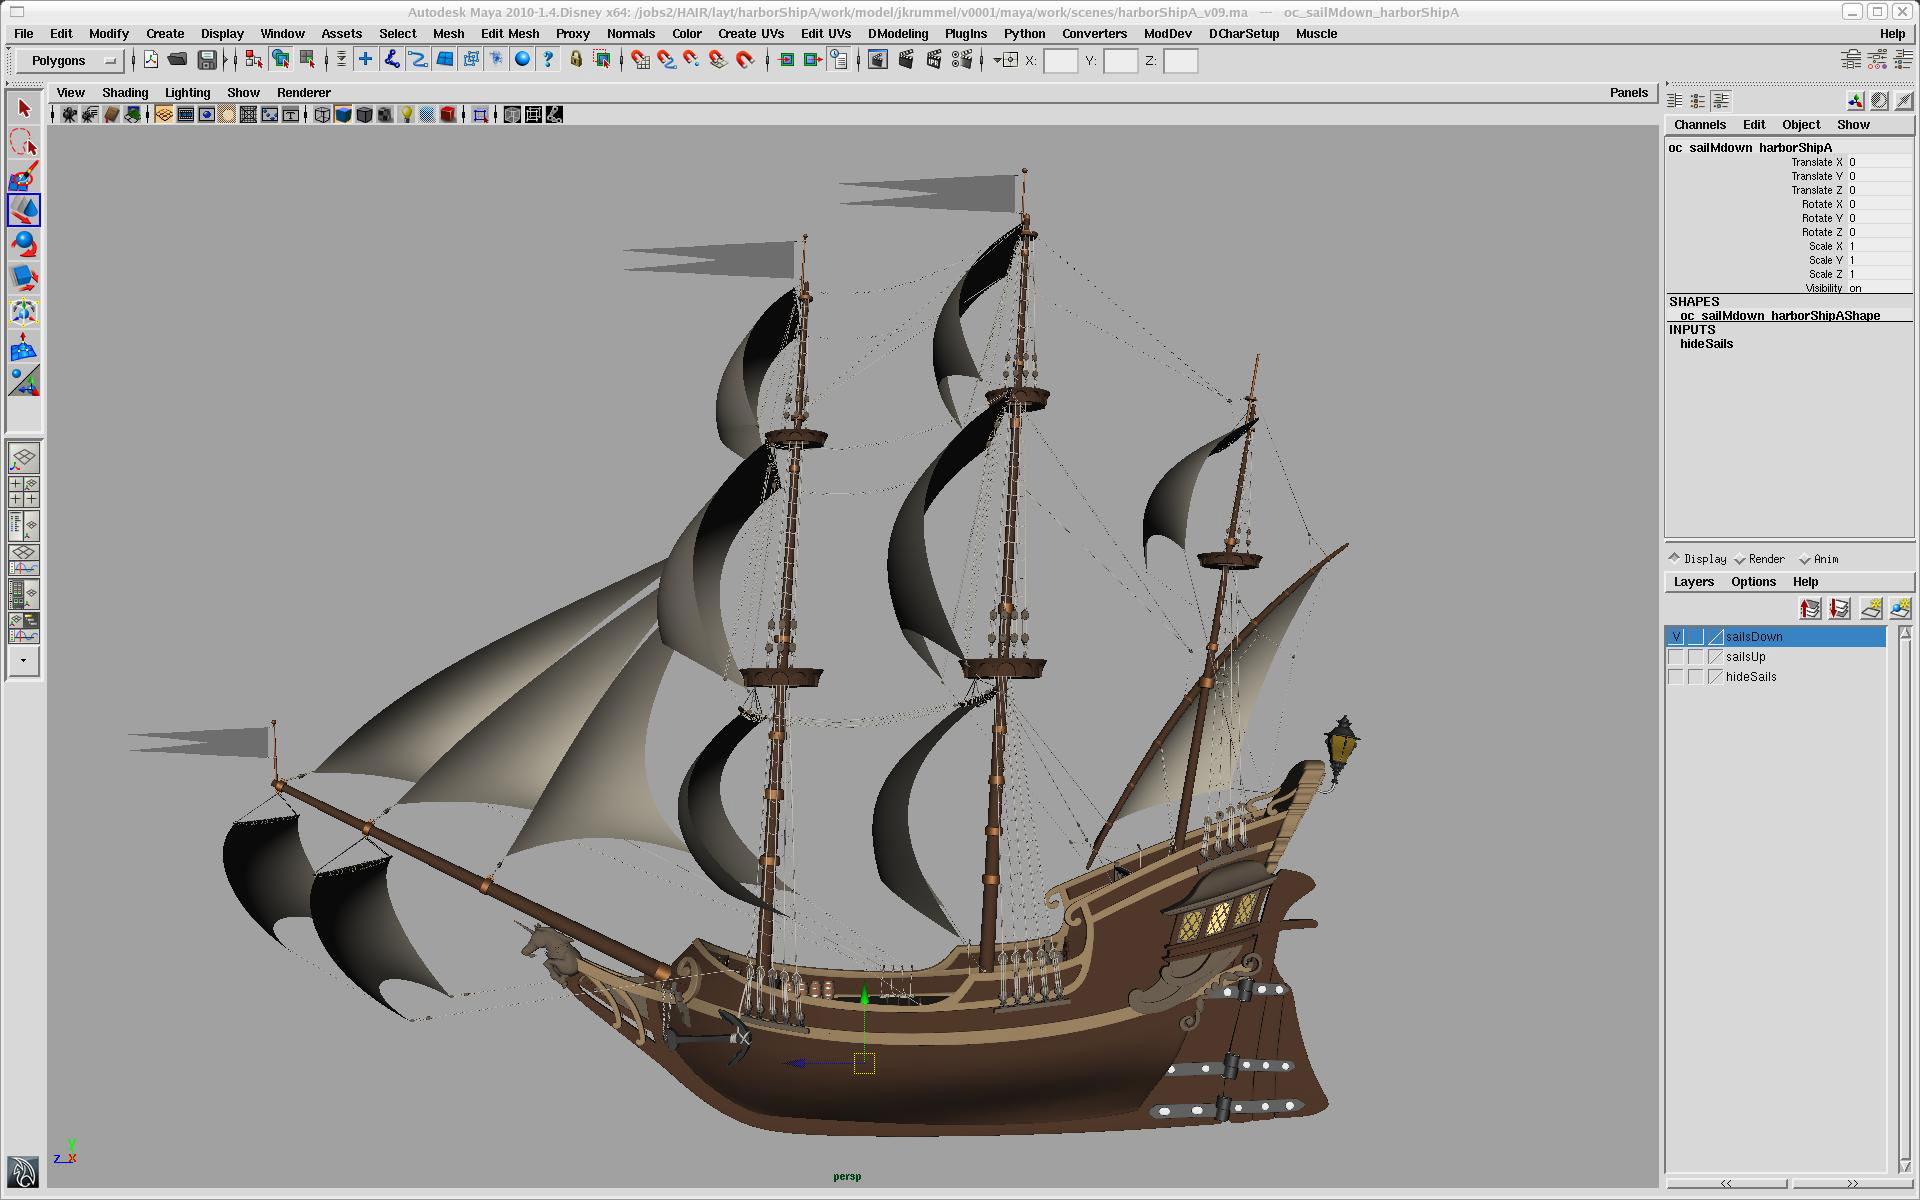The width and height of the screenshot is (1920, 1200).
Task: Select the Display layer radio button
Action: pos(1675,558)
